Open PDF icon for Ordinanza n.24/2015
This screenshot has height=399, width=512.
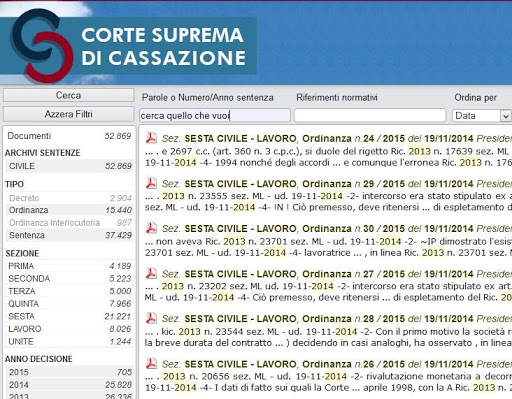(x=151, y=138)
